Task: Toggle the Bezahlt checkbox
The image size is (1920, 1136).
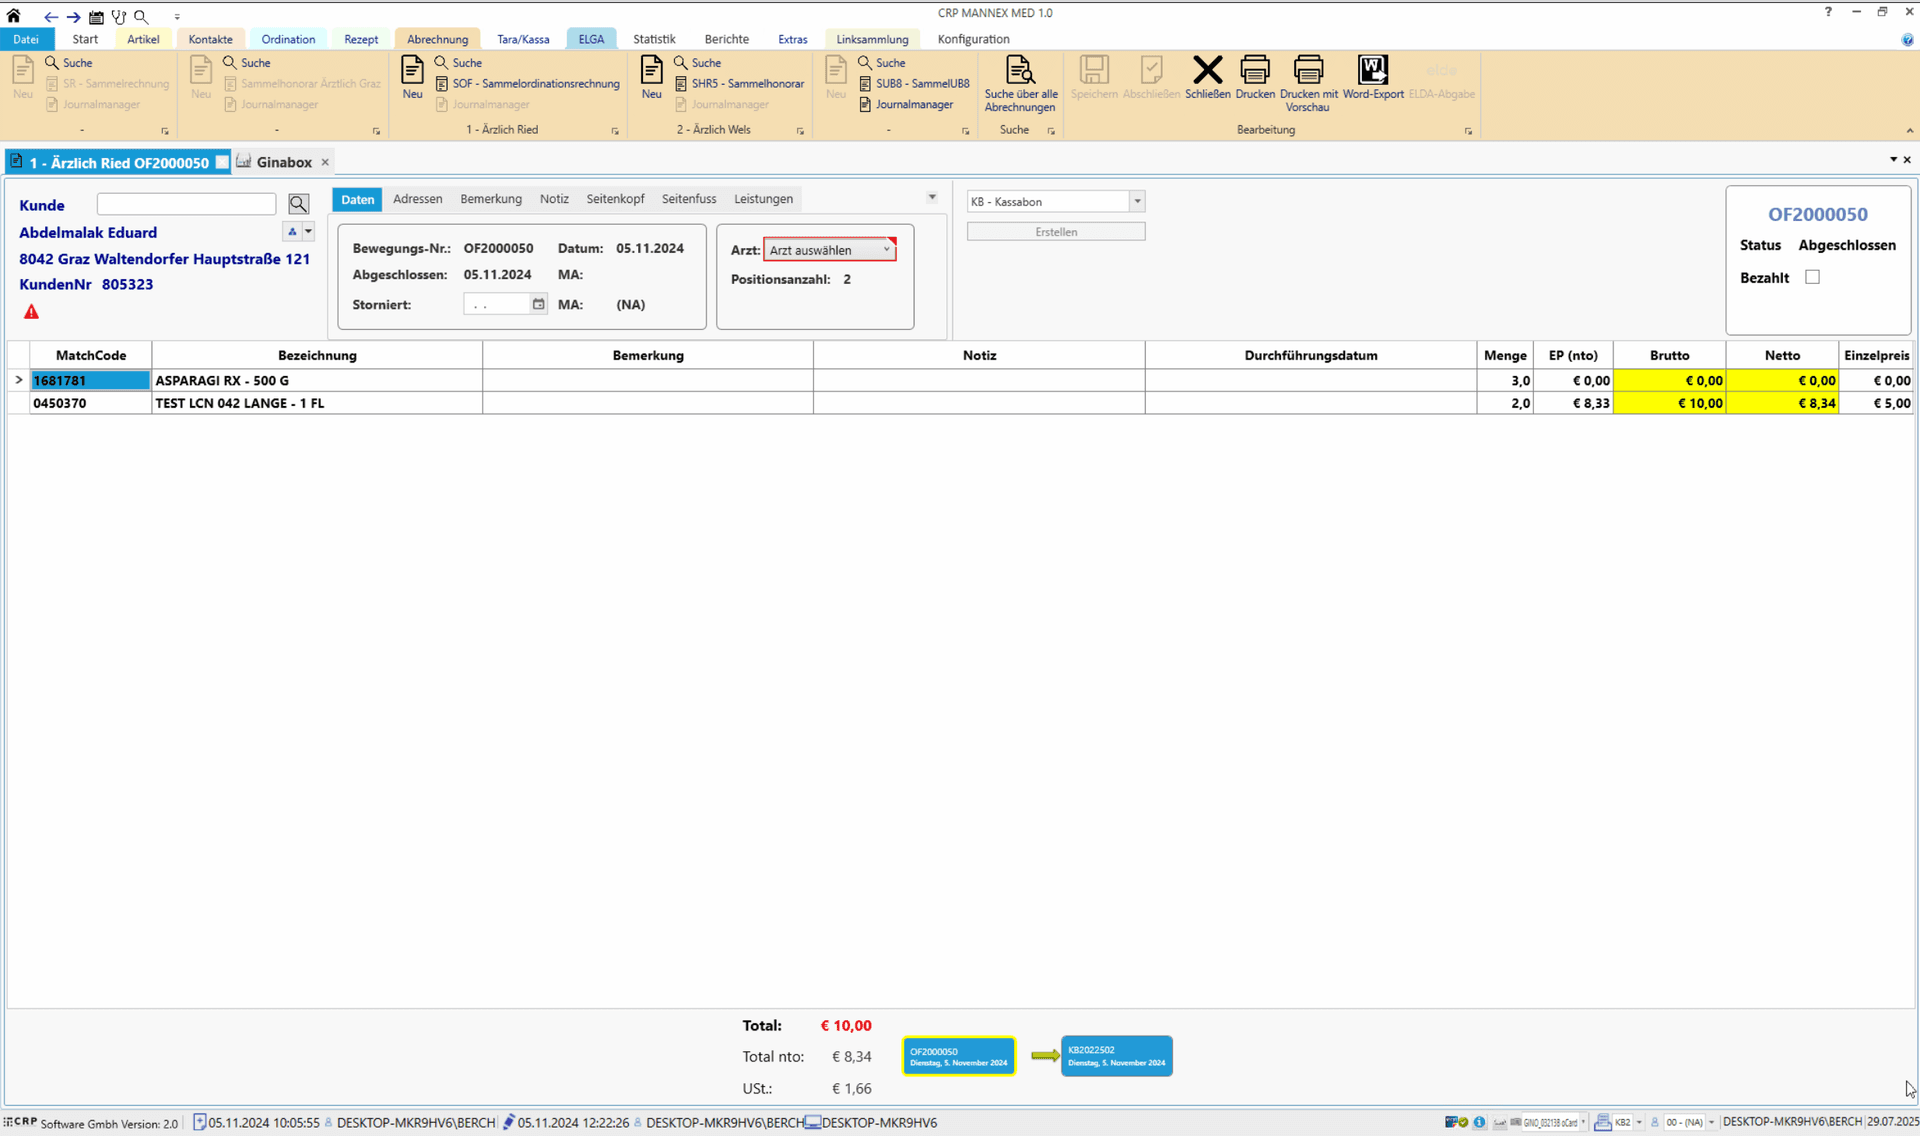Action: click(1812, 277)
